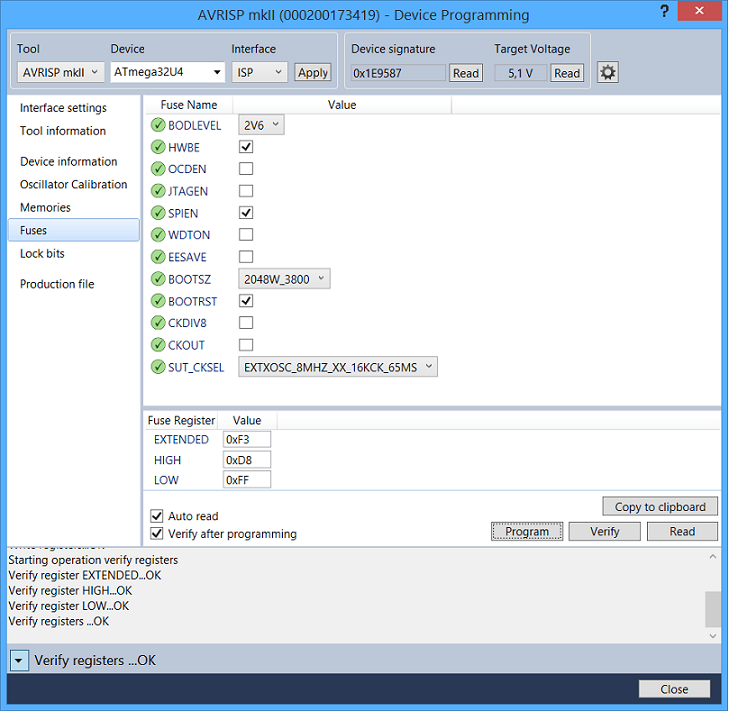Click the LOW fuse register value field
The height and width of the screenshot is (711, 729).
coord(247,480)
